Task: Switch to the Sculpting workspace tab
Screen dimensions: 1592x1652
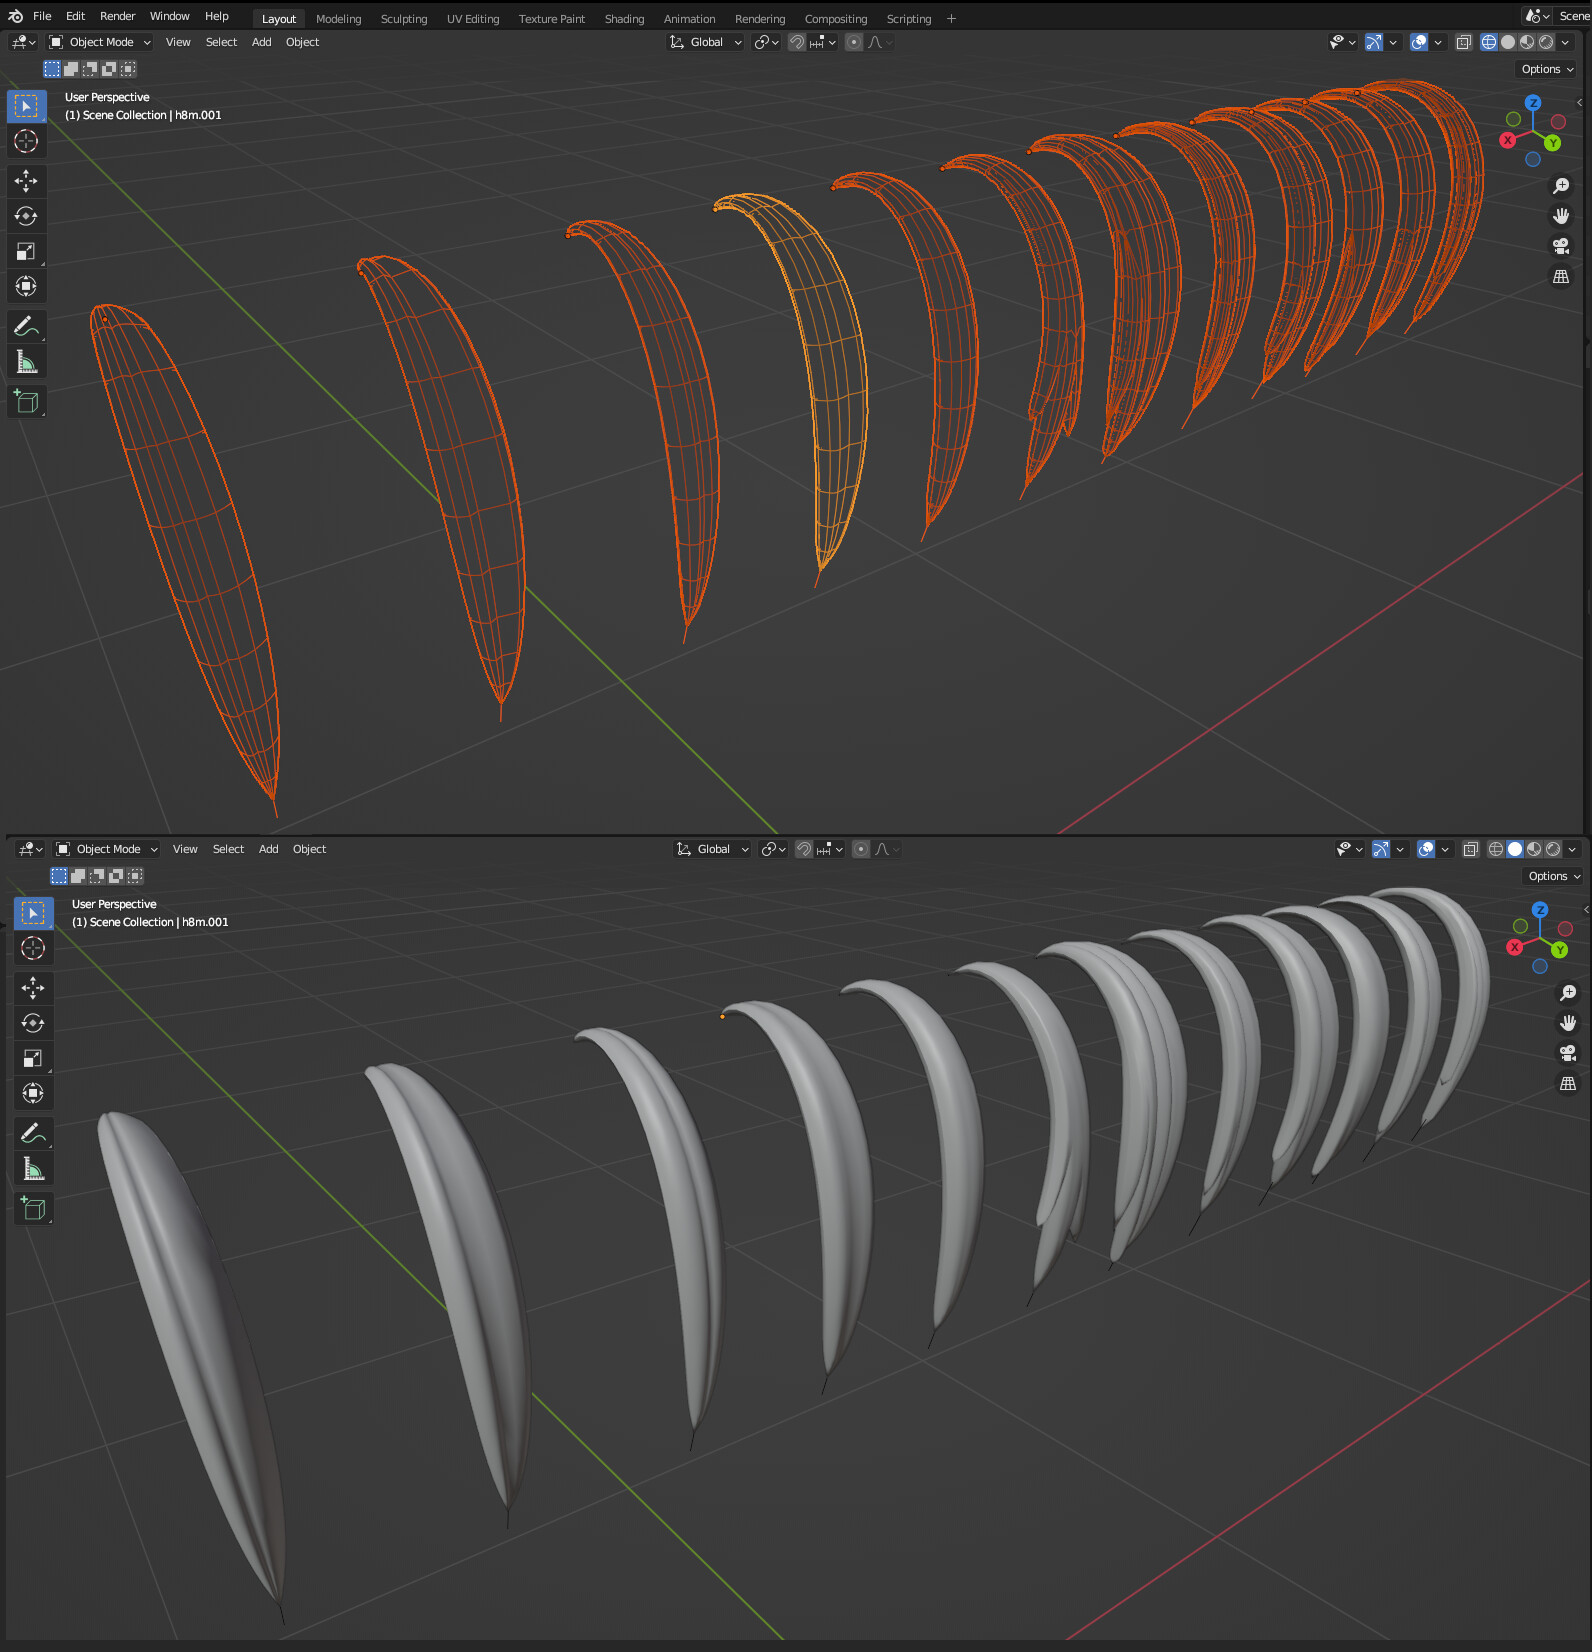Action: [404, 19]
